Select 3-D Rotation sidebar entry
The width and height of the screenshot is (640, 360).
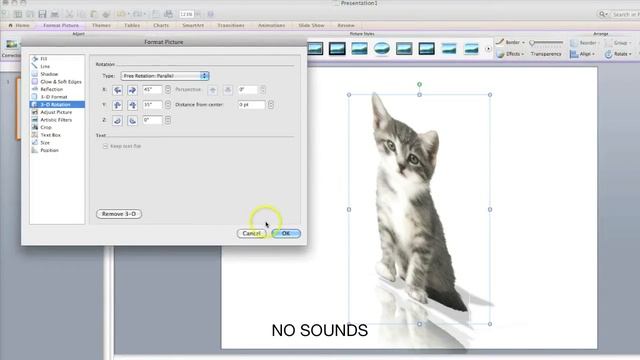pos(57,104)
